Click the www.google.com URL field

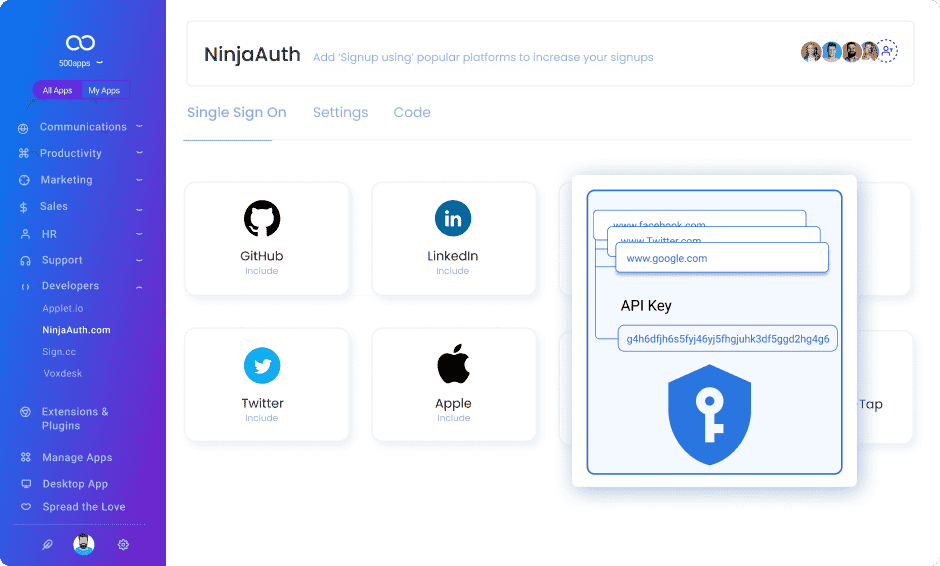722,258
